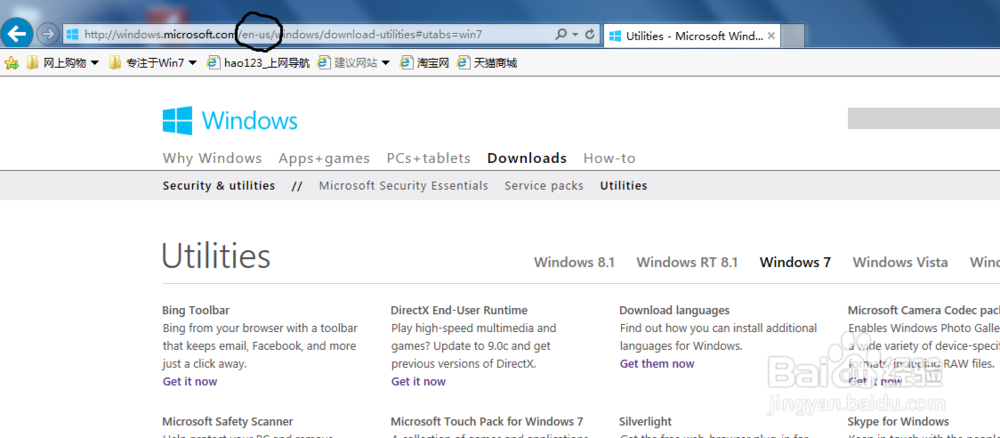This screenshot has height=438, width=1000.
Task: Expand the 网上购物 favorites dropdown arrow
Action: click(x=94, y=63)
